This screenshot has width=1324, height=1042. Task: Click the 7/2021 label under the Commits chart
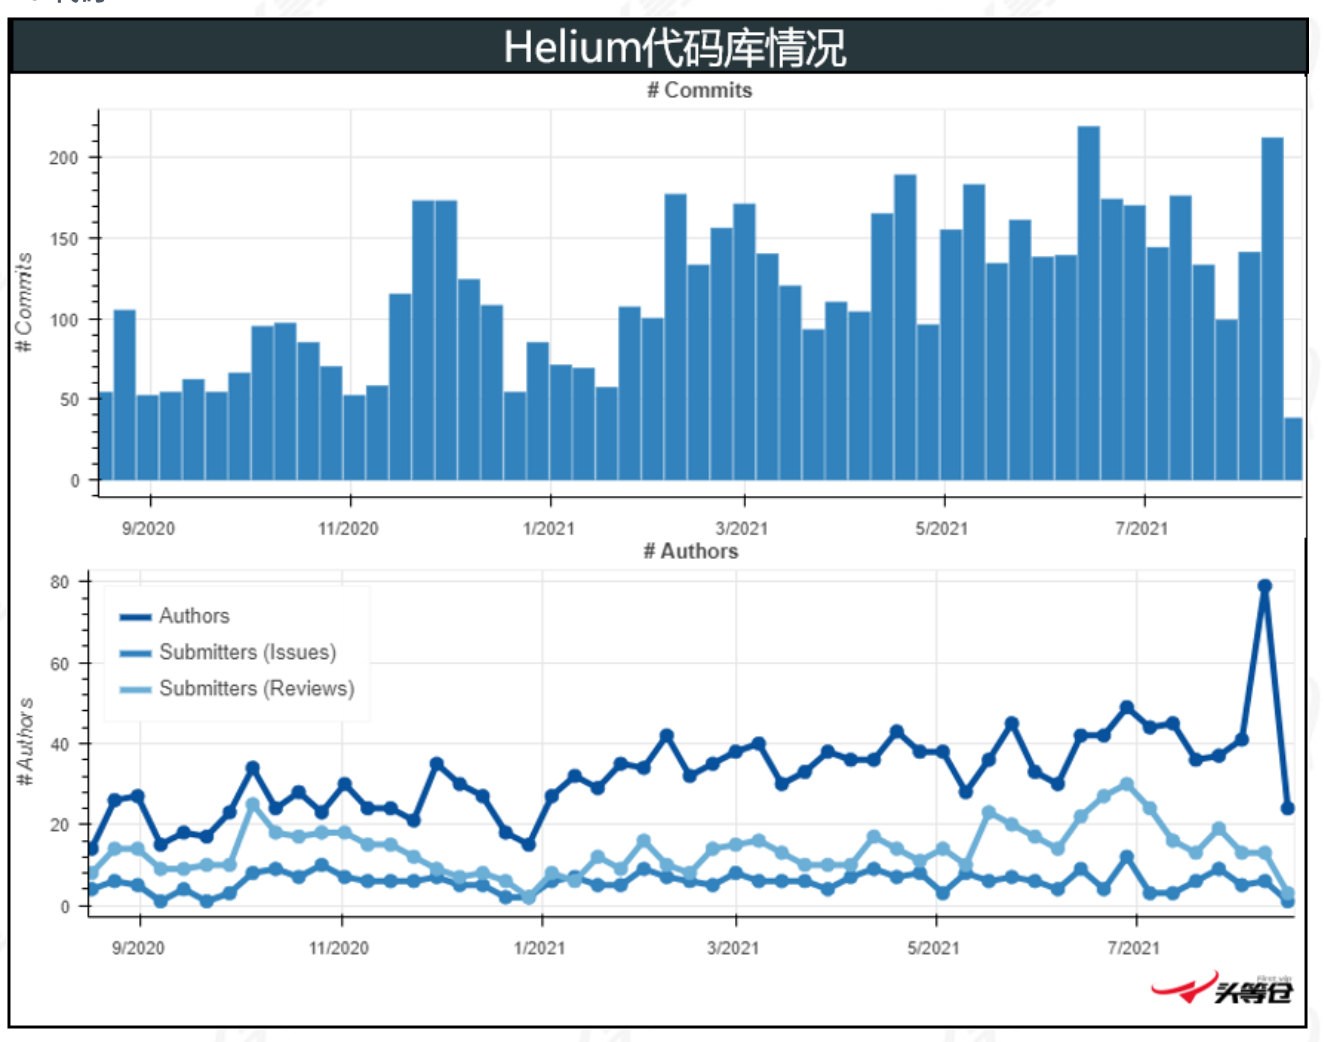[x=1142, y=528]
